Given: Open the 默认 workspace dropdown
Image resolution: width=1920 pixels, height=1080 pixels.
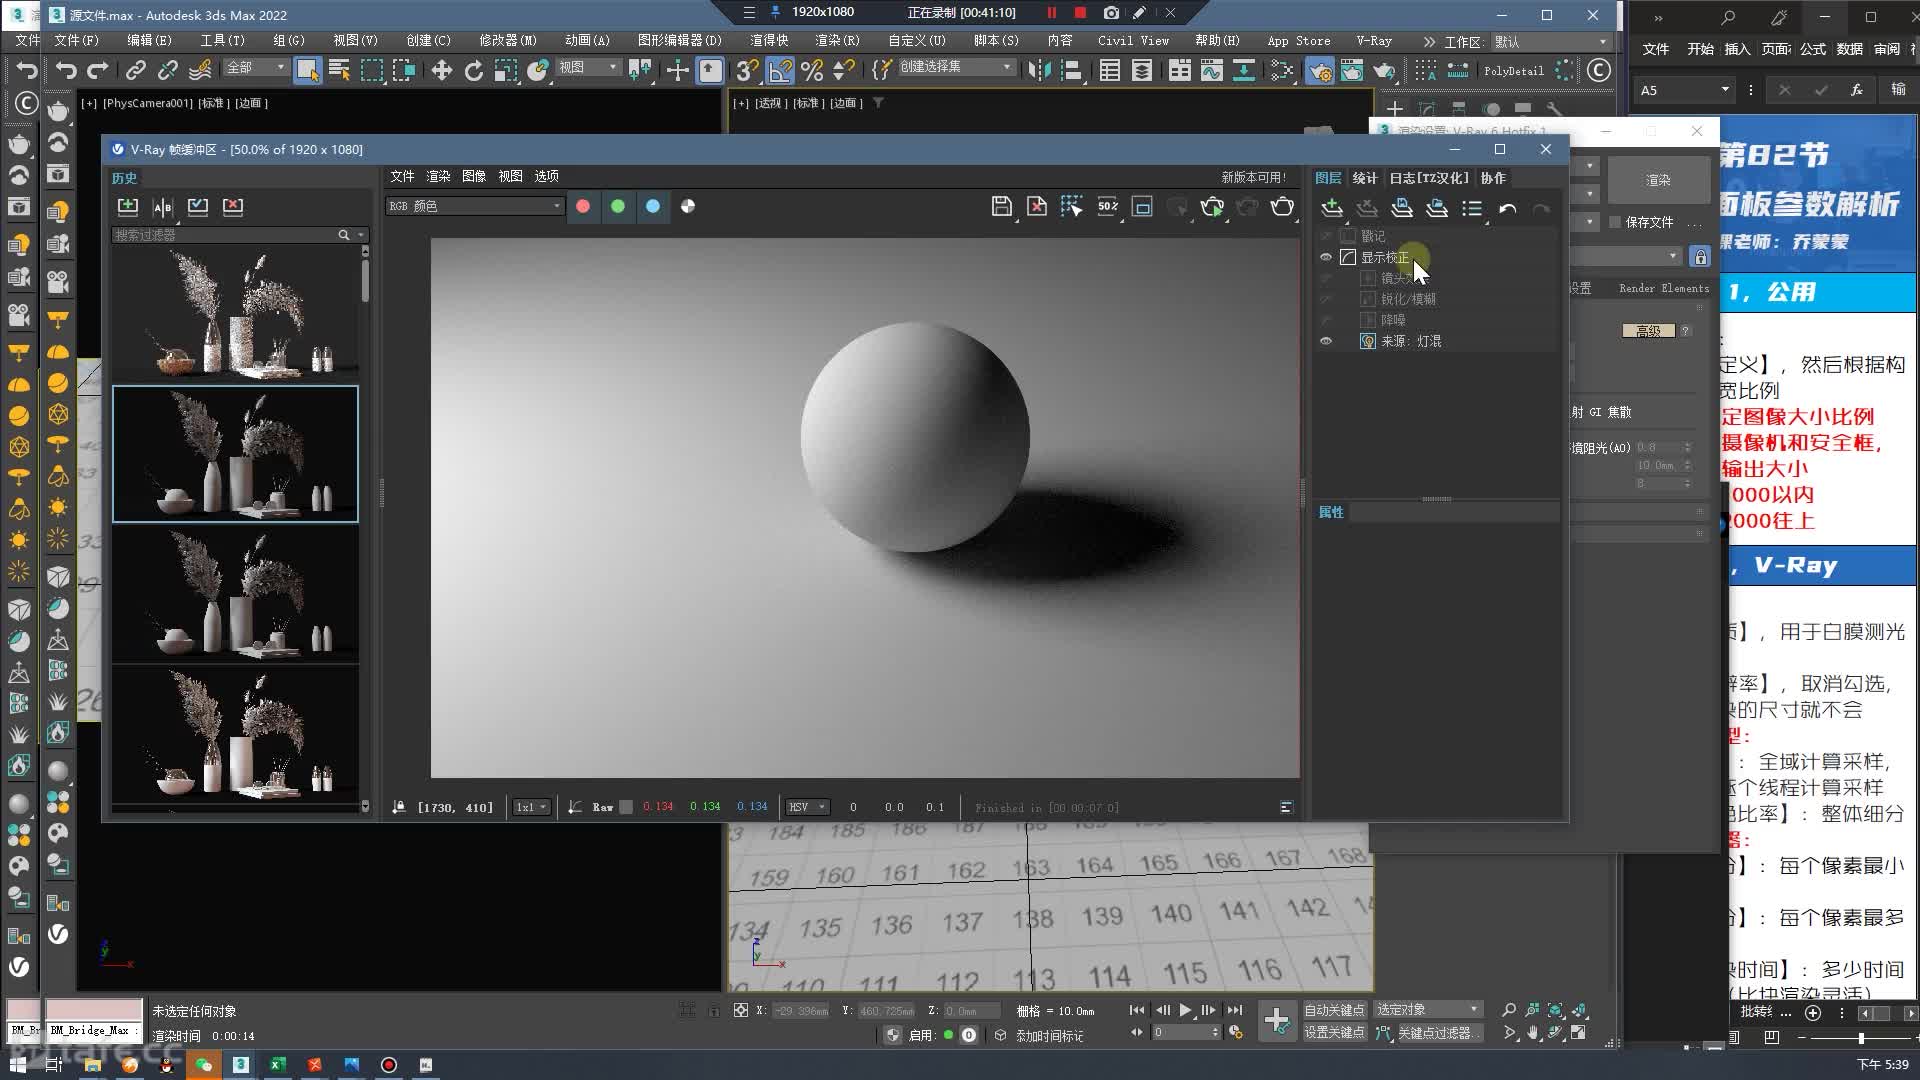Looking at the screenshot, I should pos(1550,42).
